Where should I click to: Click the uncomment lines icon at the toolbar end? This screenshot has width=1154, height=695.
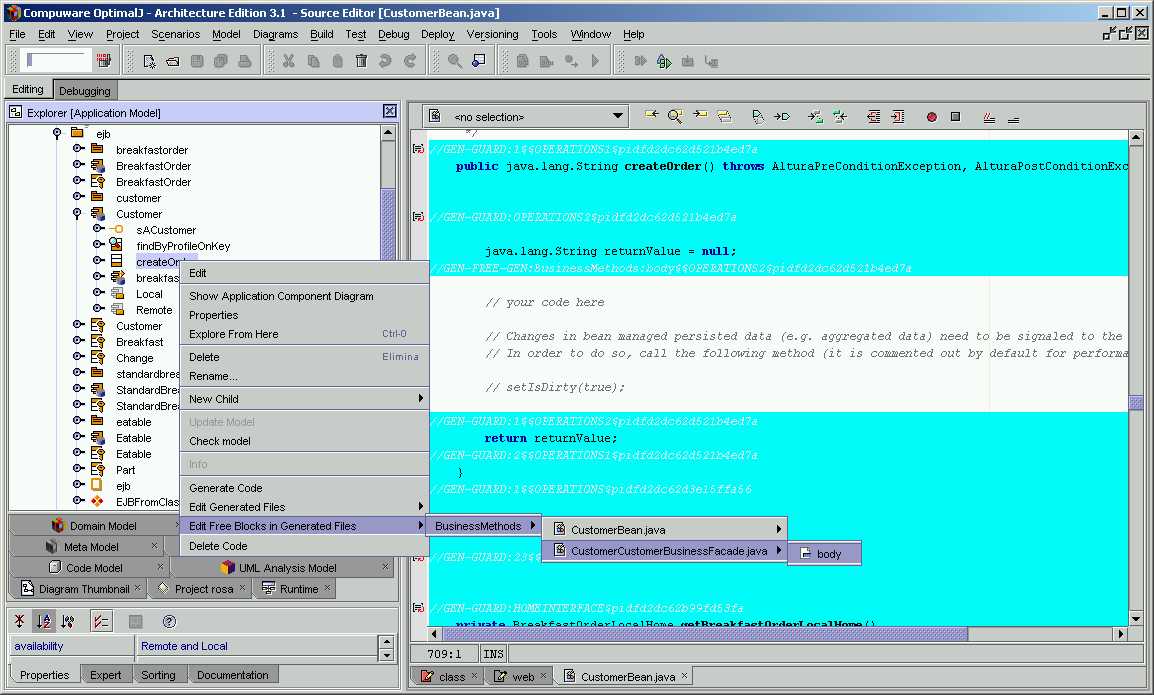point(1013,118)
